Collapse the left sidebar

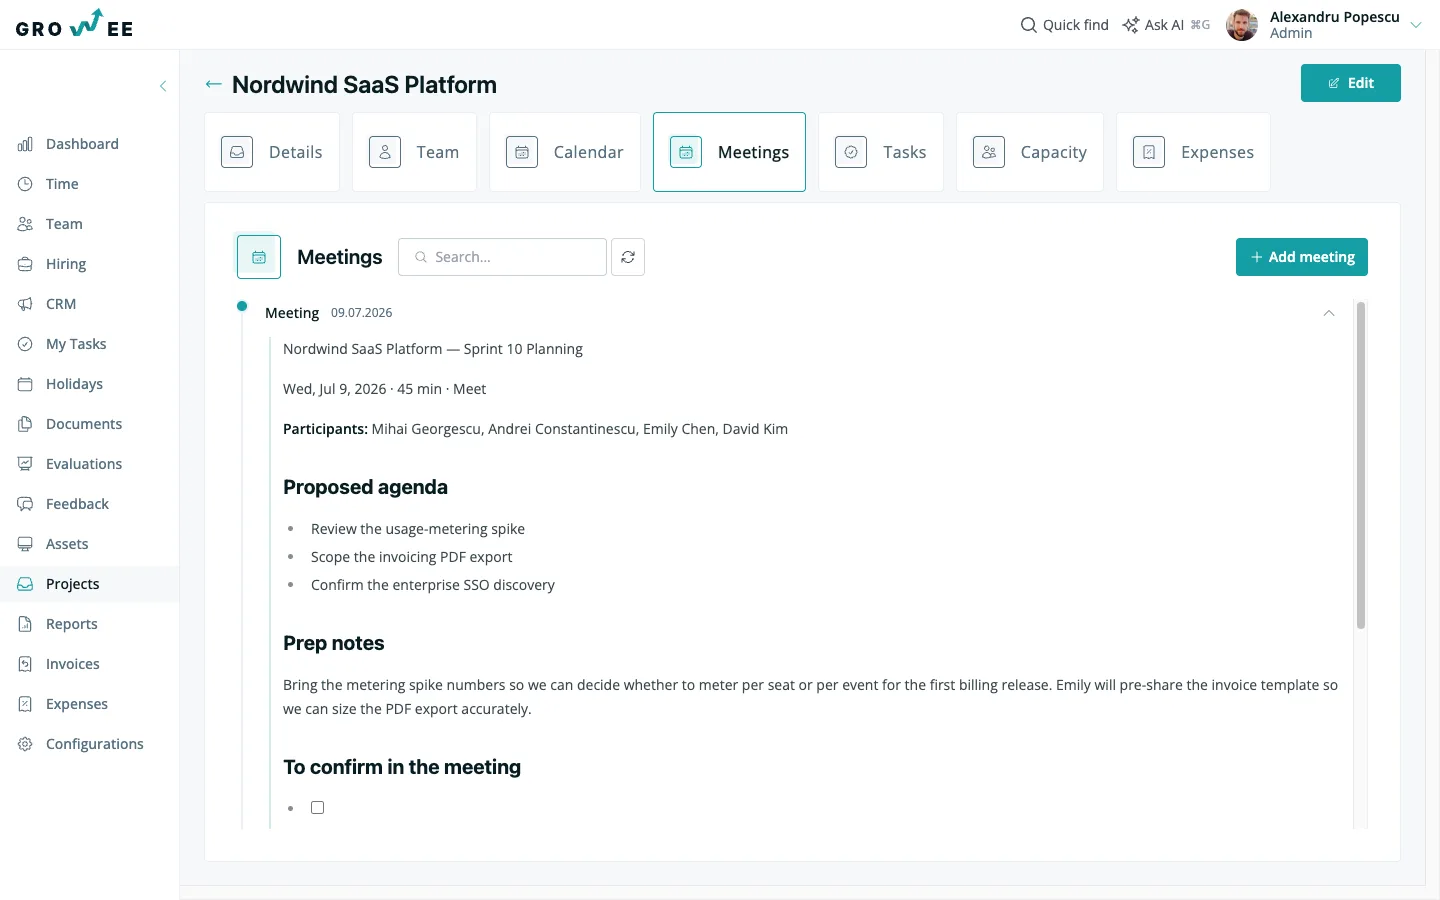[163, 86]
